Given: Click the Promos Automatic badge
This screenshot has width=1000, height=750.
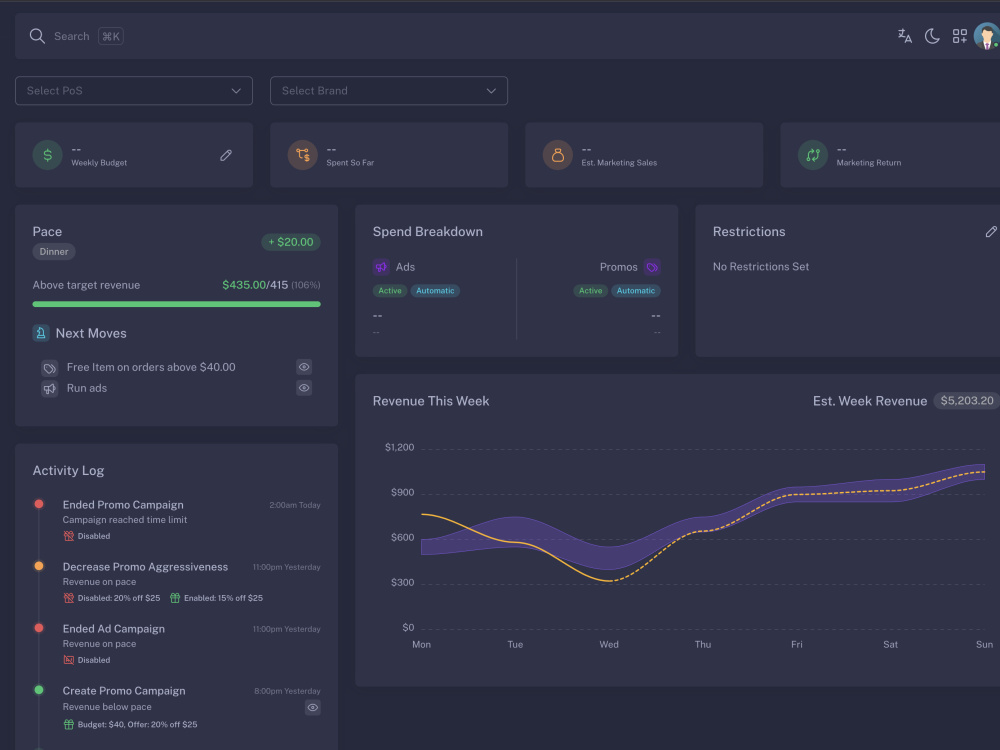Looking at the screenshot, I should [x=636, y=291].
